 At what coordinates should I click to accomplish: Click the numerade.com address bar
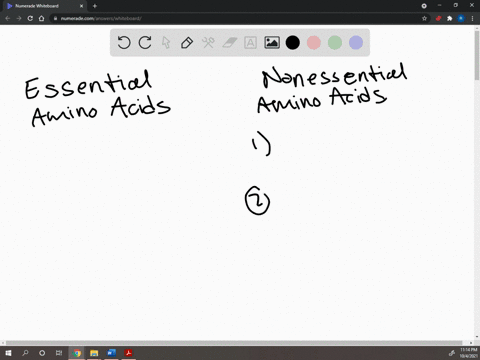[233, 18]
